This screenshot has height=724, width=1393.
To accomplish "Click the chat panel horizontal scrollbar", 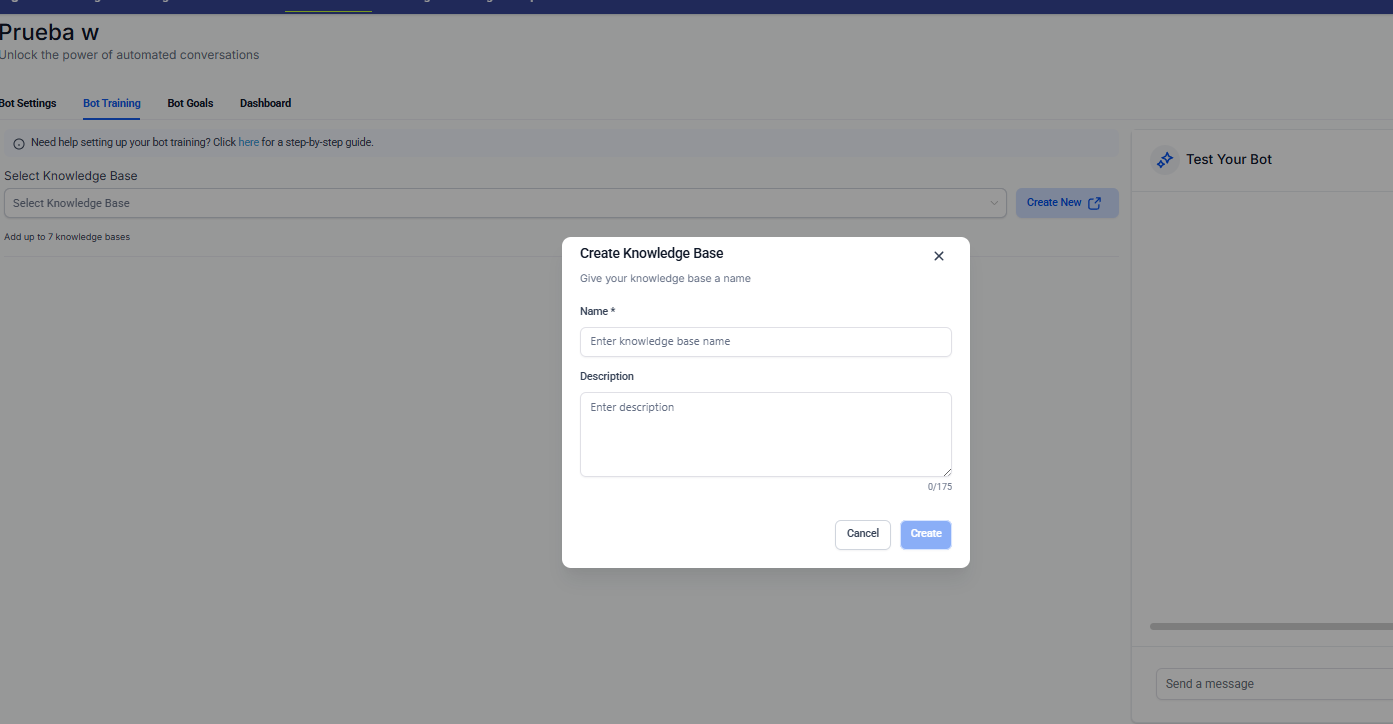I will click(1270, 627).
